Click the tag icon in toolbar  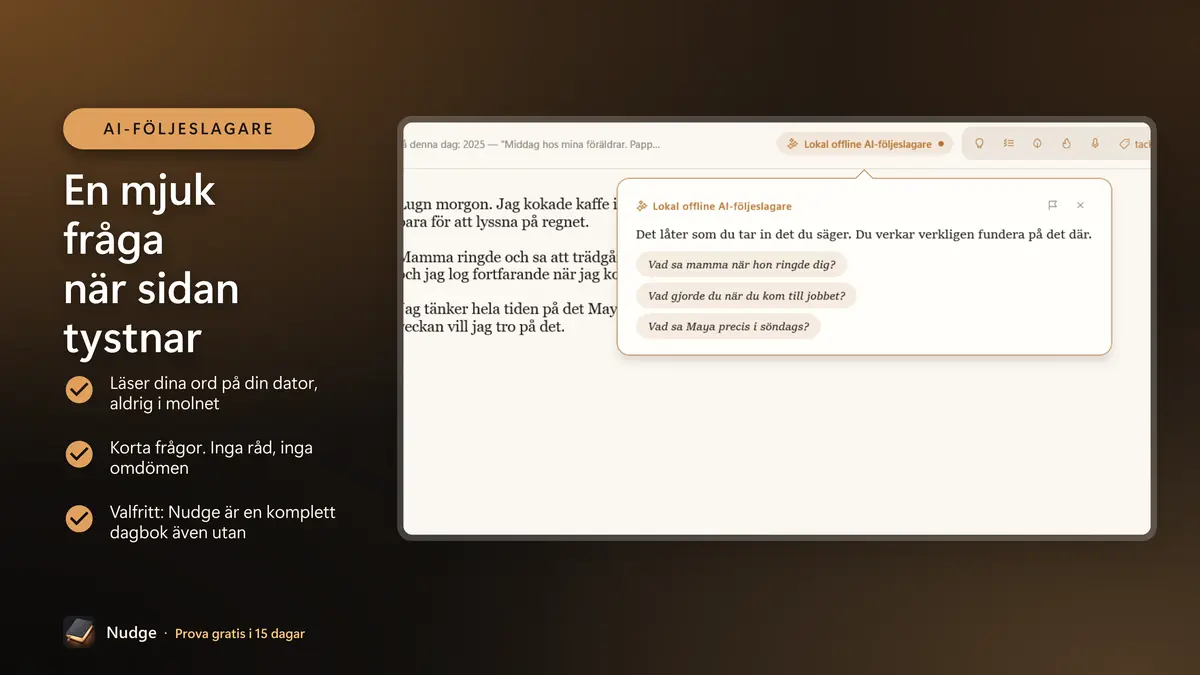click(1124, 144)
